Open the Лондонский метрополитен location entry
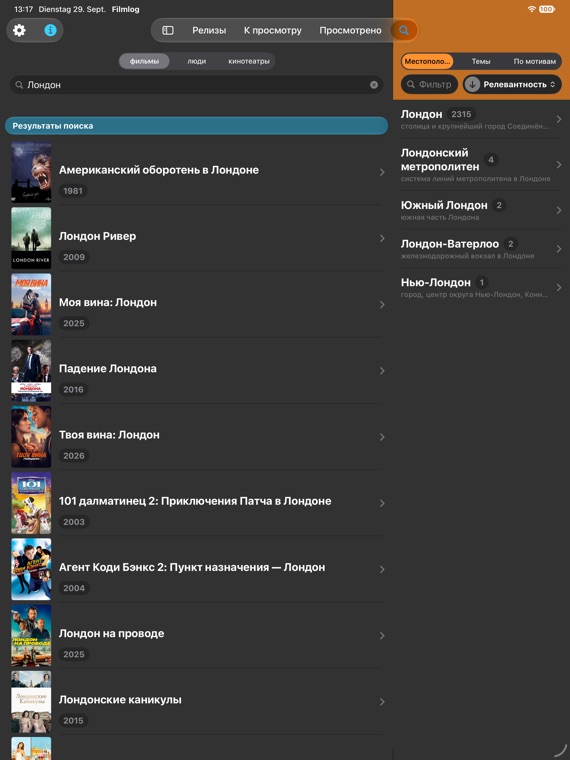Viewport: 570px width, 760px height. (481, 165)
